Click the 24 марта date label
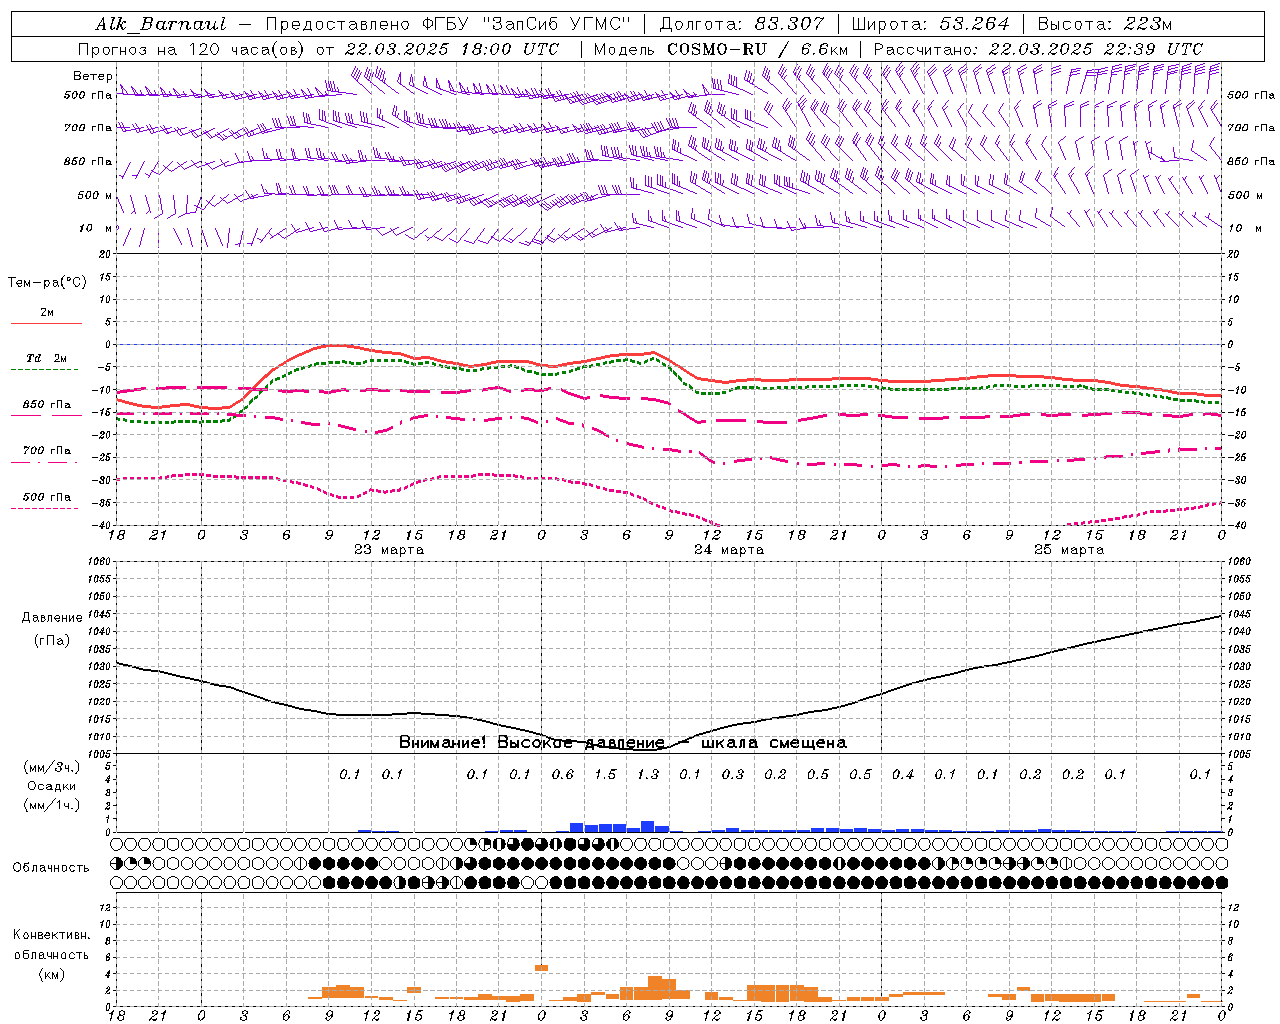This screenshot has height=1024, width=1280. click(729, 549)
